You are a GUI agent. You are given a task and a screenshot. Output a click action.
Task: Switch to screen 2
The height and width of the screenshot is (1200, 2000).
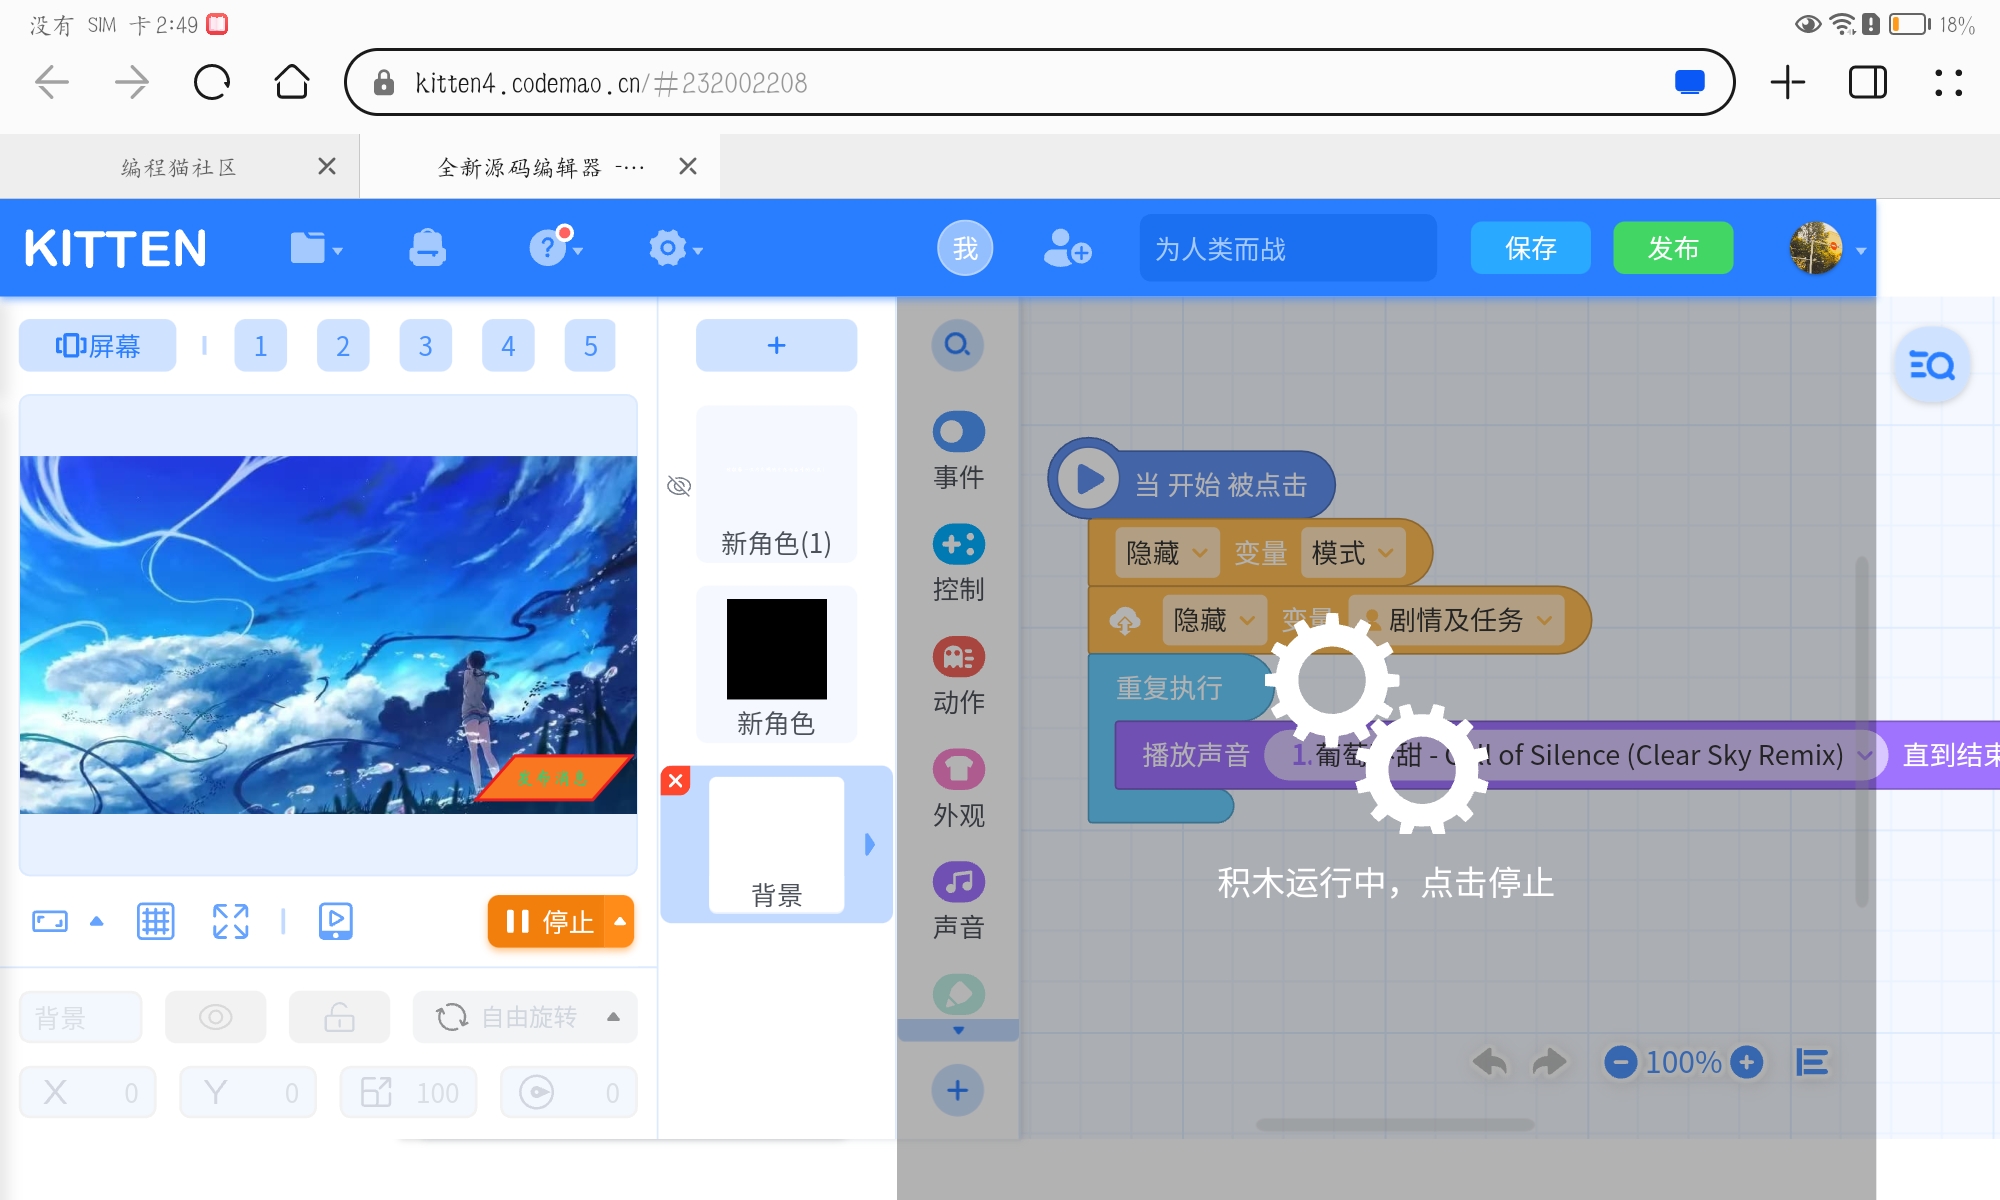coord(343,346)
